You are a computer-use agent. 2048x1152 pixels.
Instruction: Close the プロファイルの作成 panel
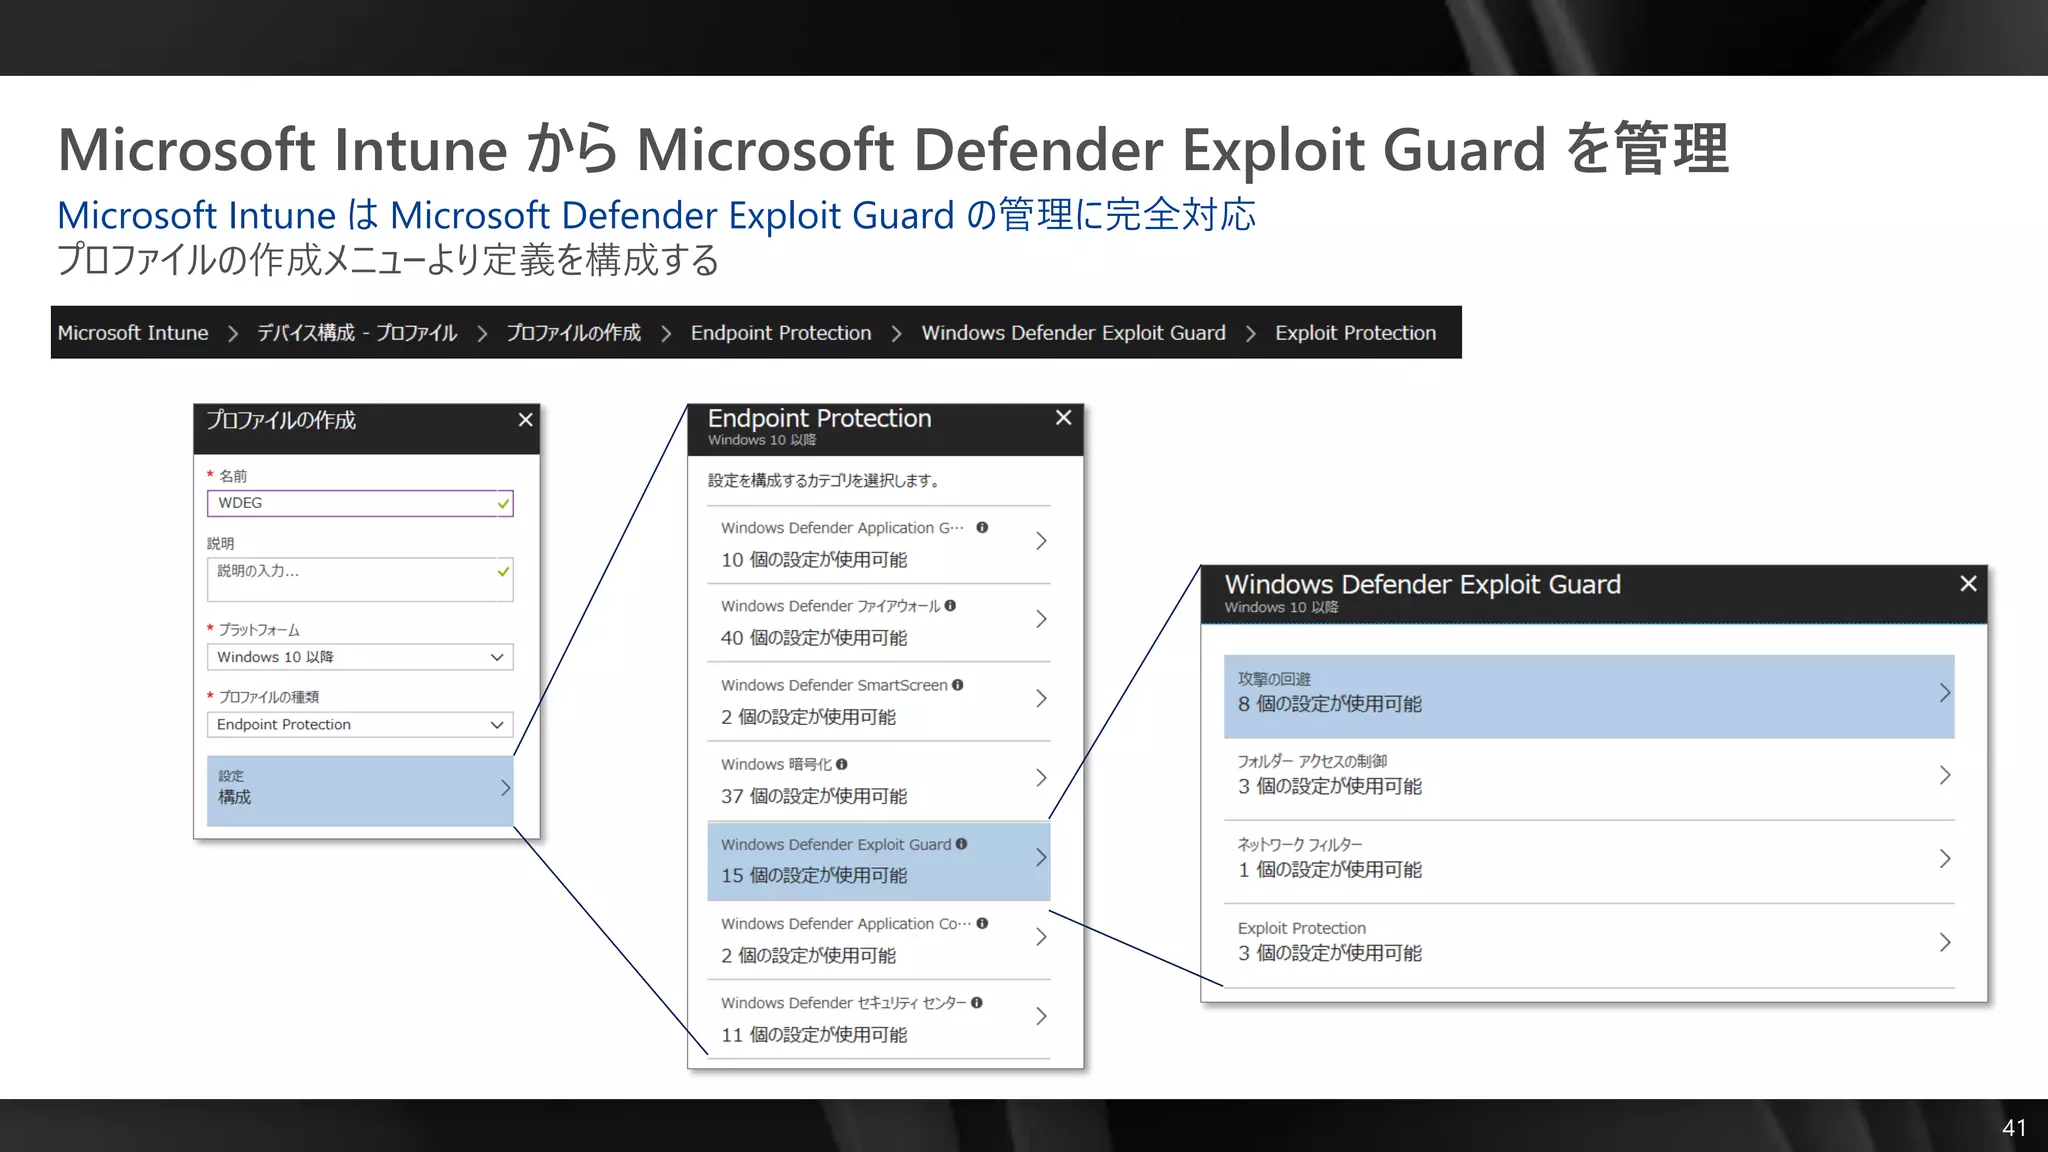click(525, 420)
